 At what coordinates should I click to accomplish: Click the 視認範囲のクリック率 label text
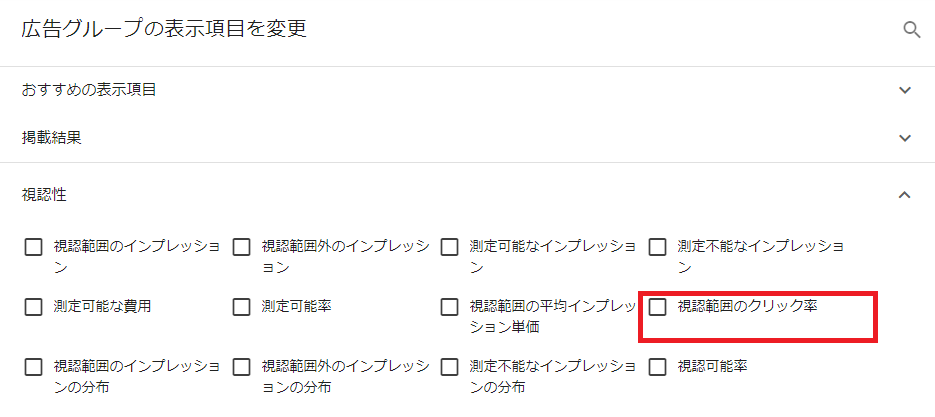[x=747, y=306]
